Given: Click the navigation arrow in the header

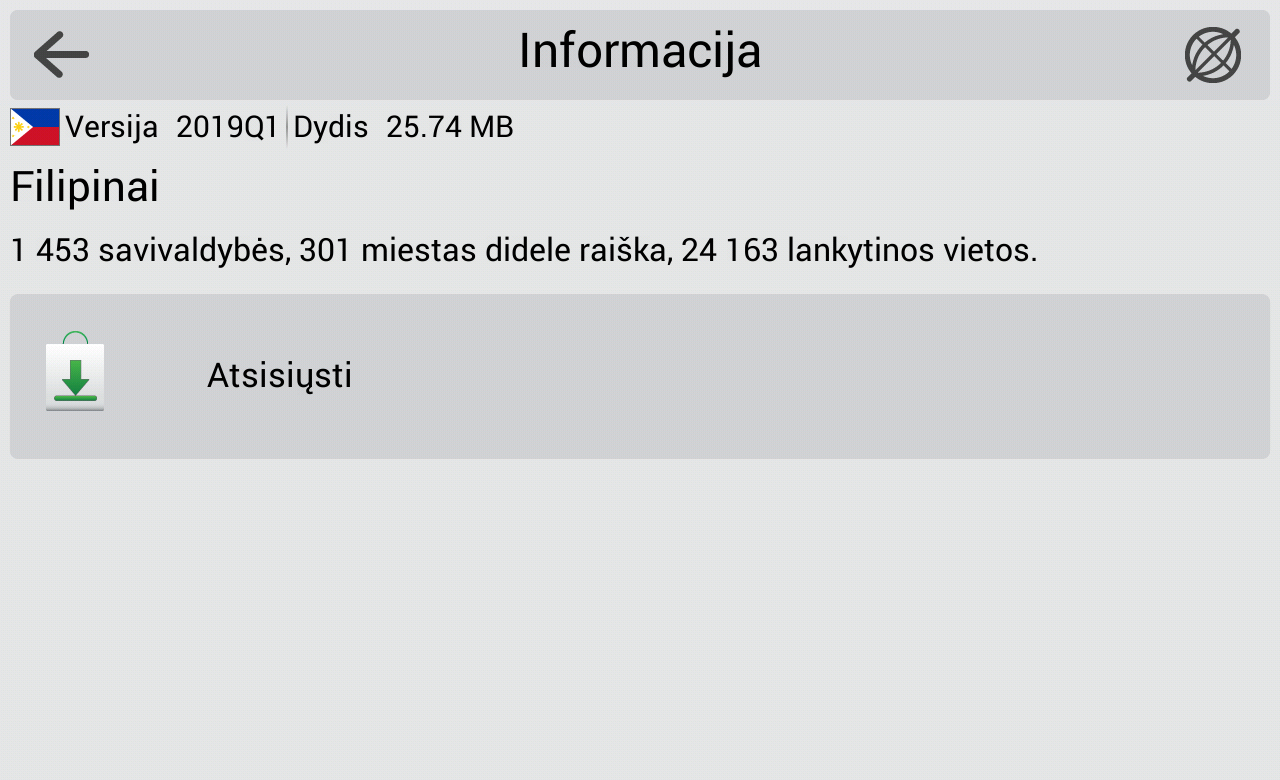Looking at the screenshot, I should (60, 53).
